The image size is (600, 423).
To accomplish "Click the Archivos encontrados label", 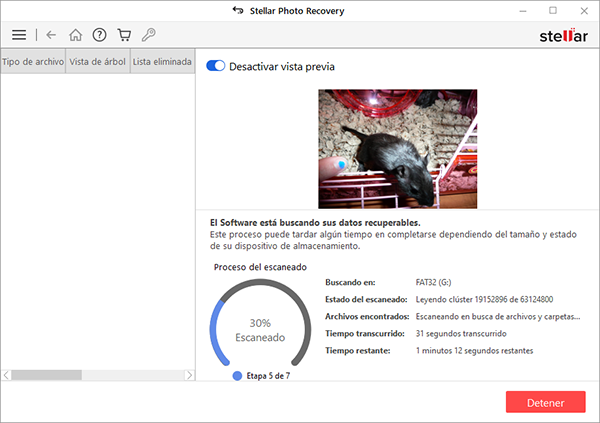I will pyautogui.click(x=367, y=317).
